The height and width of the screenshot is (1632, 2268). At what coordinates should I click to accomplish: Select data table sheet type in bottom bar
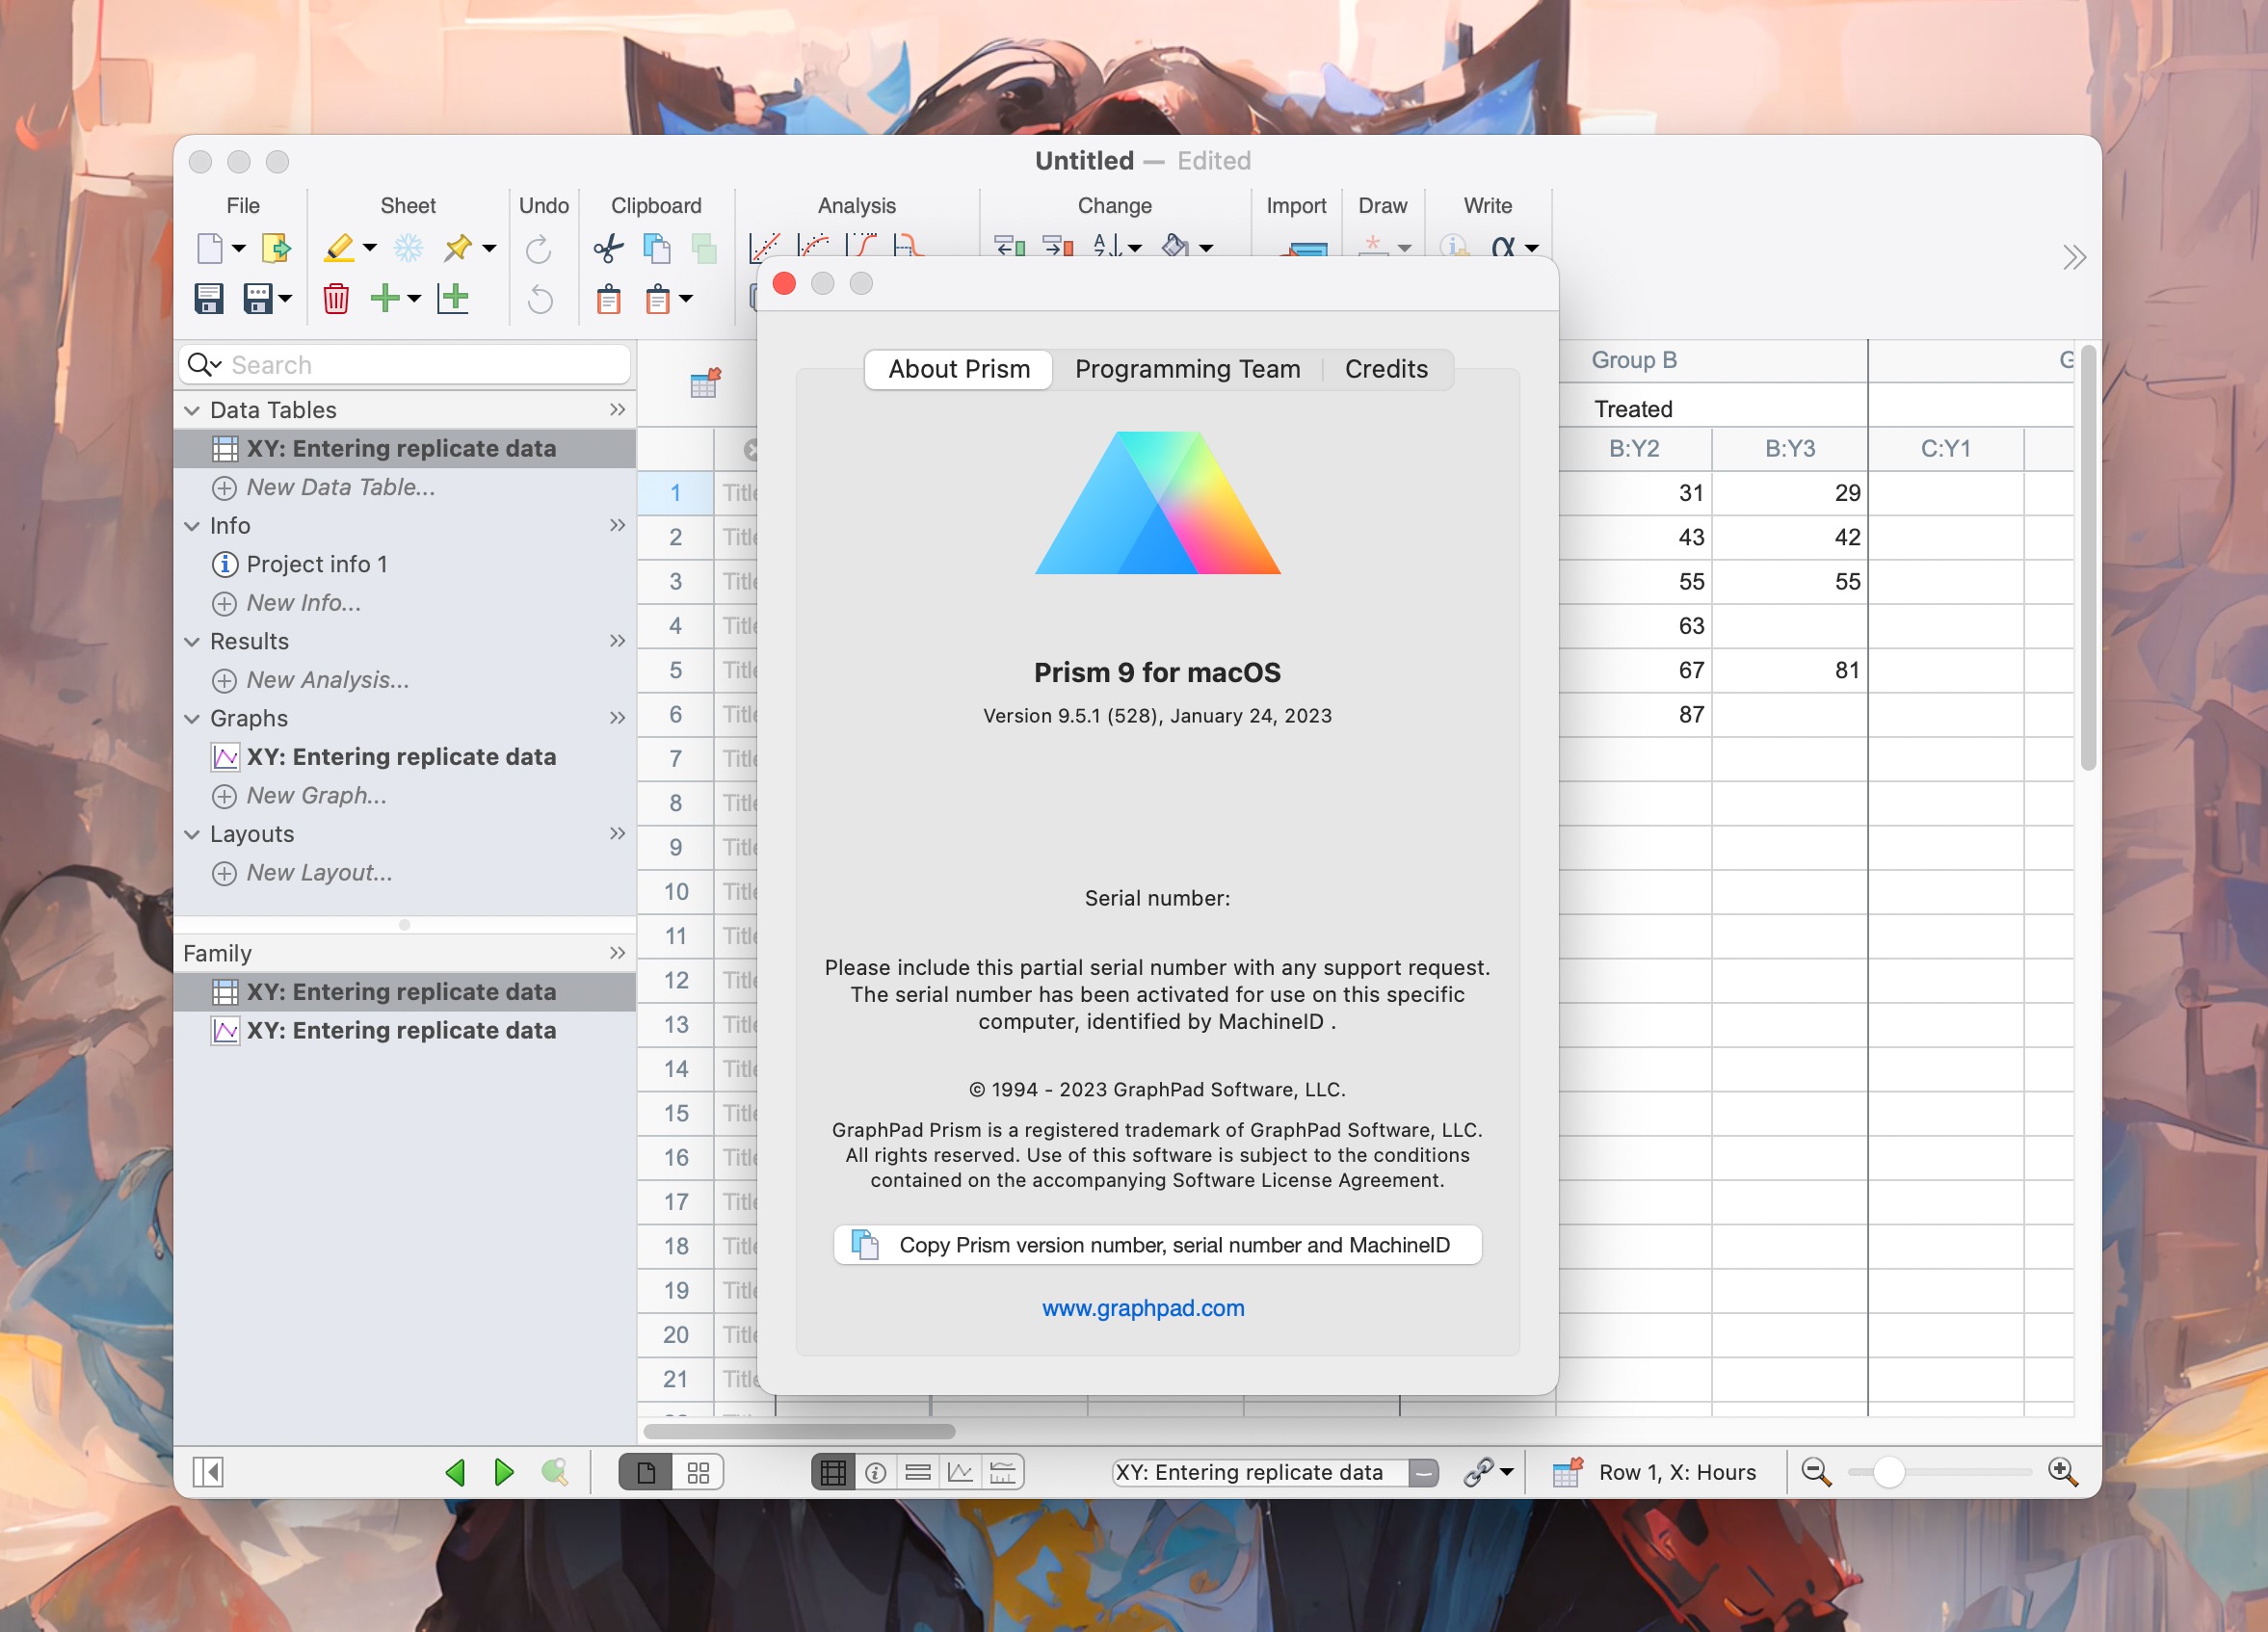[x=833, y=1472]
